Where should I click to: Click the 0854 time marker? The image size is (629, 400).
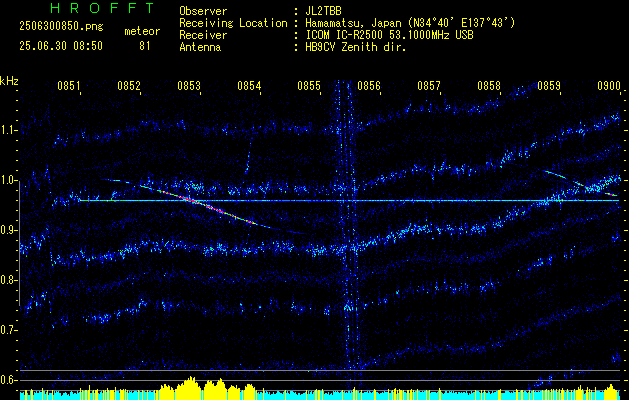pyautogui.click(x=249, y=86)
